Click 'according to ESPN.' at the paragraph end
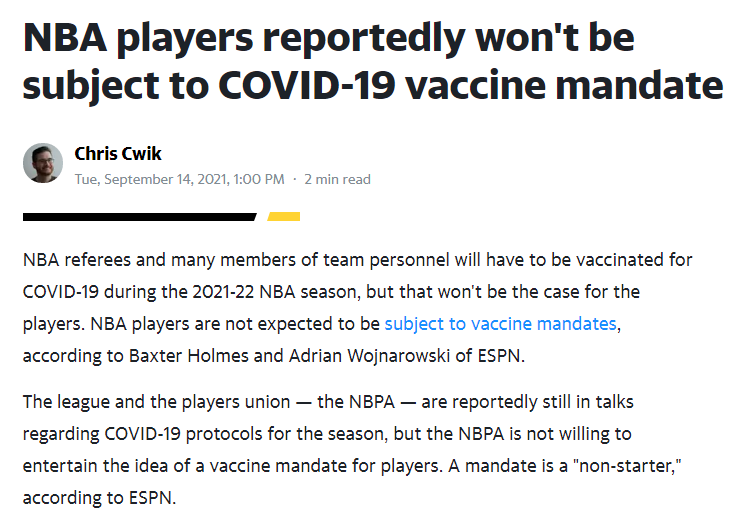 click(99, 498)
